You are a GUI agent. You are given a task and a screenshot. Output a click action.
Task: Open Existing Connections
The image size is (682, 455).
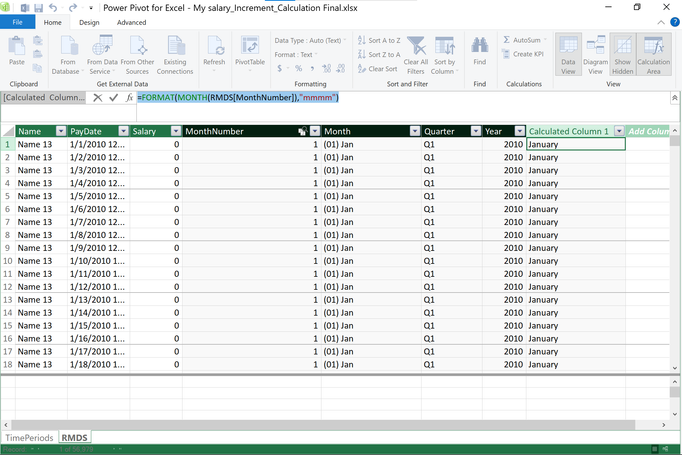(x=175, y=55)
